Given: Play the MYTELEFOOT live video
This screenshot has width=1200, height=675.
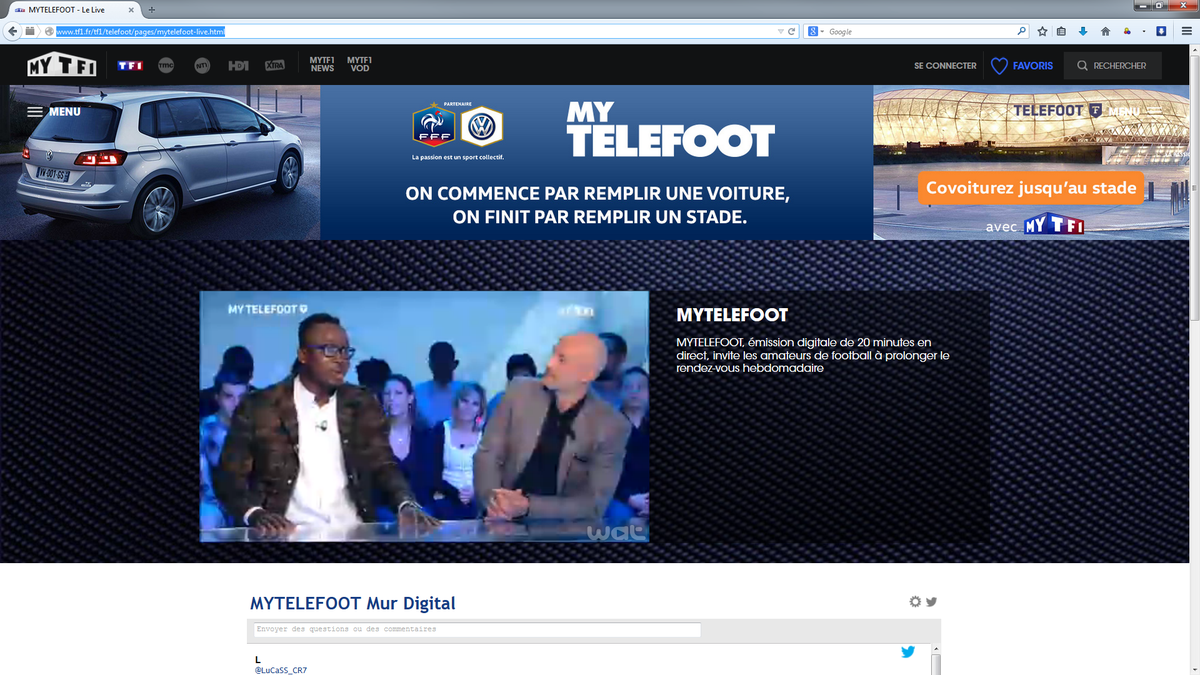Looking at the screenshot, I should pyautogui.click(x=424, y=417).
